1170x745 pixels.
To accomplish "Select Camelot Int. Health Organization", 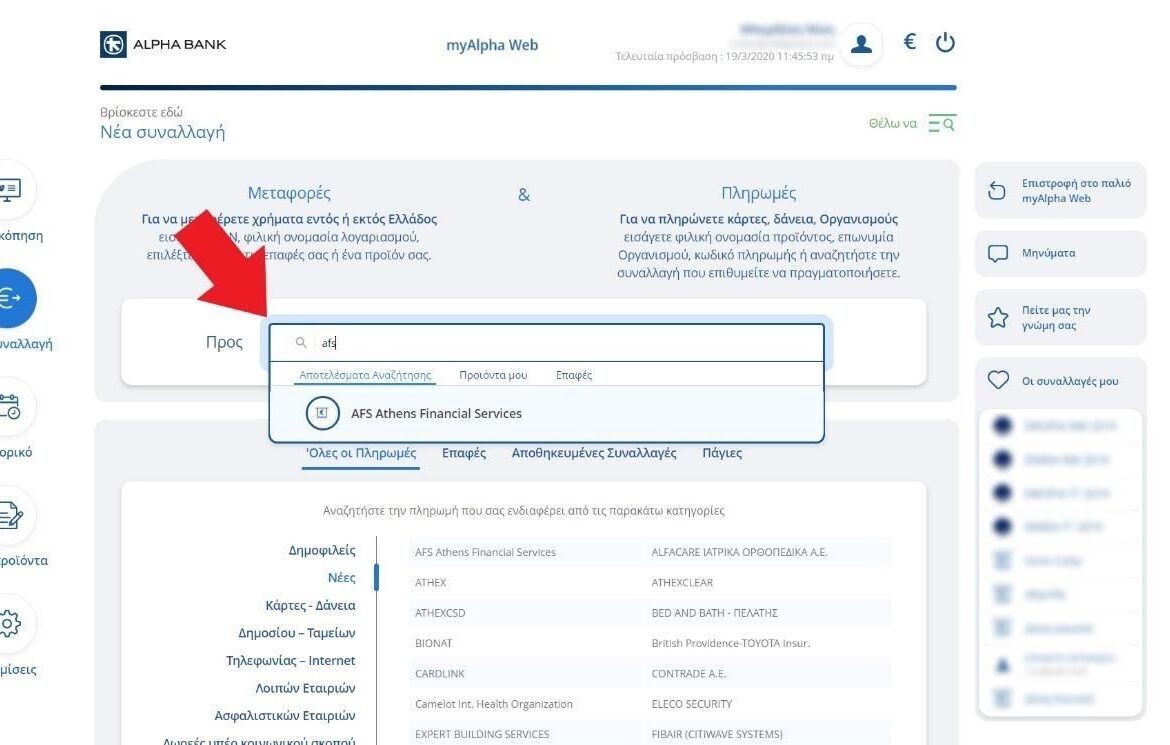I will click(494, 704).
